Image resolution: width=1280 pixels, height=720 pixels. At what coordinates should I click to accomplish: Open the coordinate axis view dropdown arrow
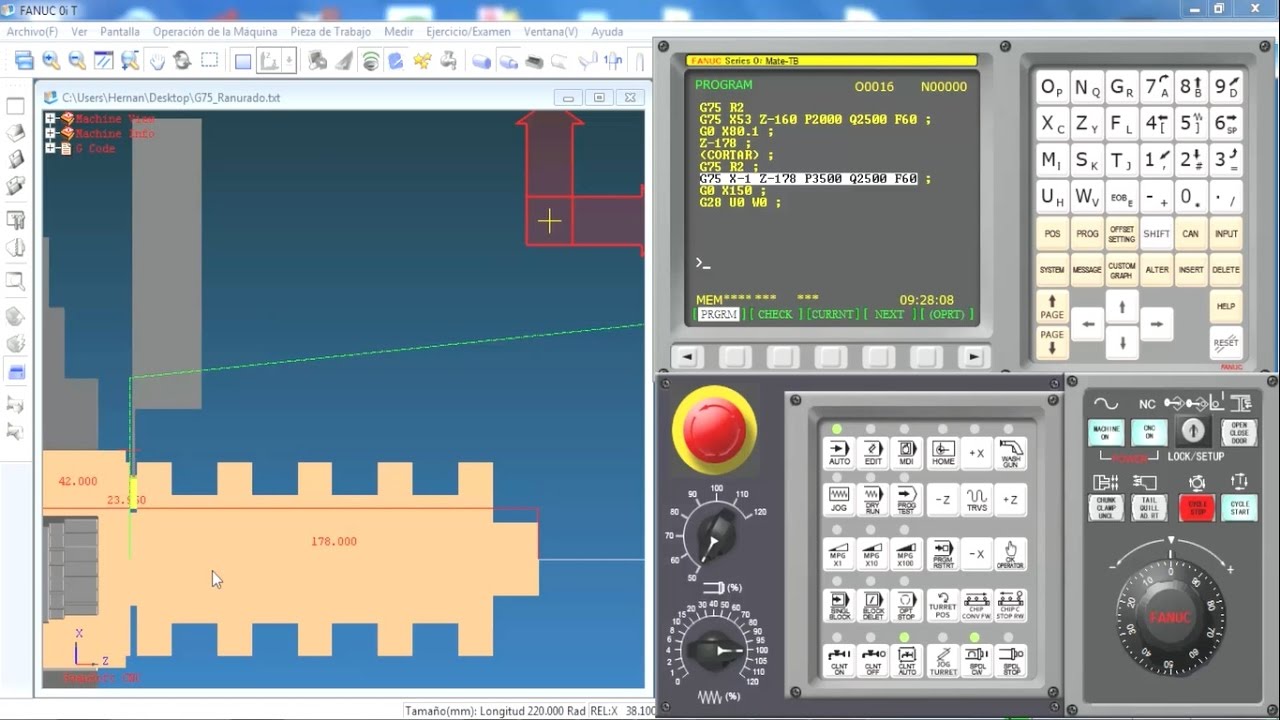pos(289,61)
